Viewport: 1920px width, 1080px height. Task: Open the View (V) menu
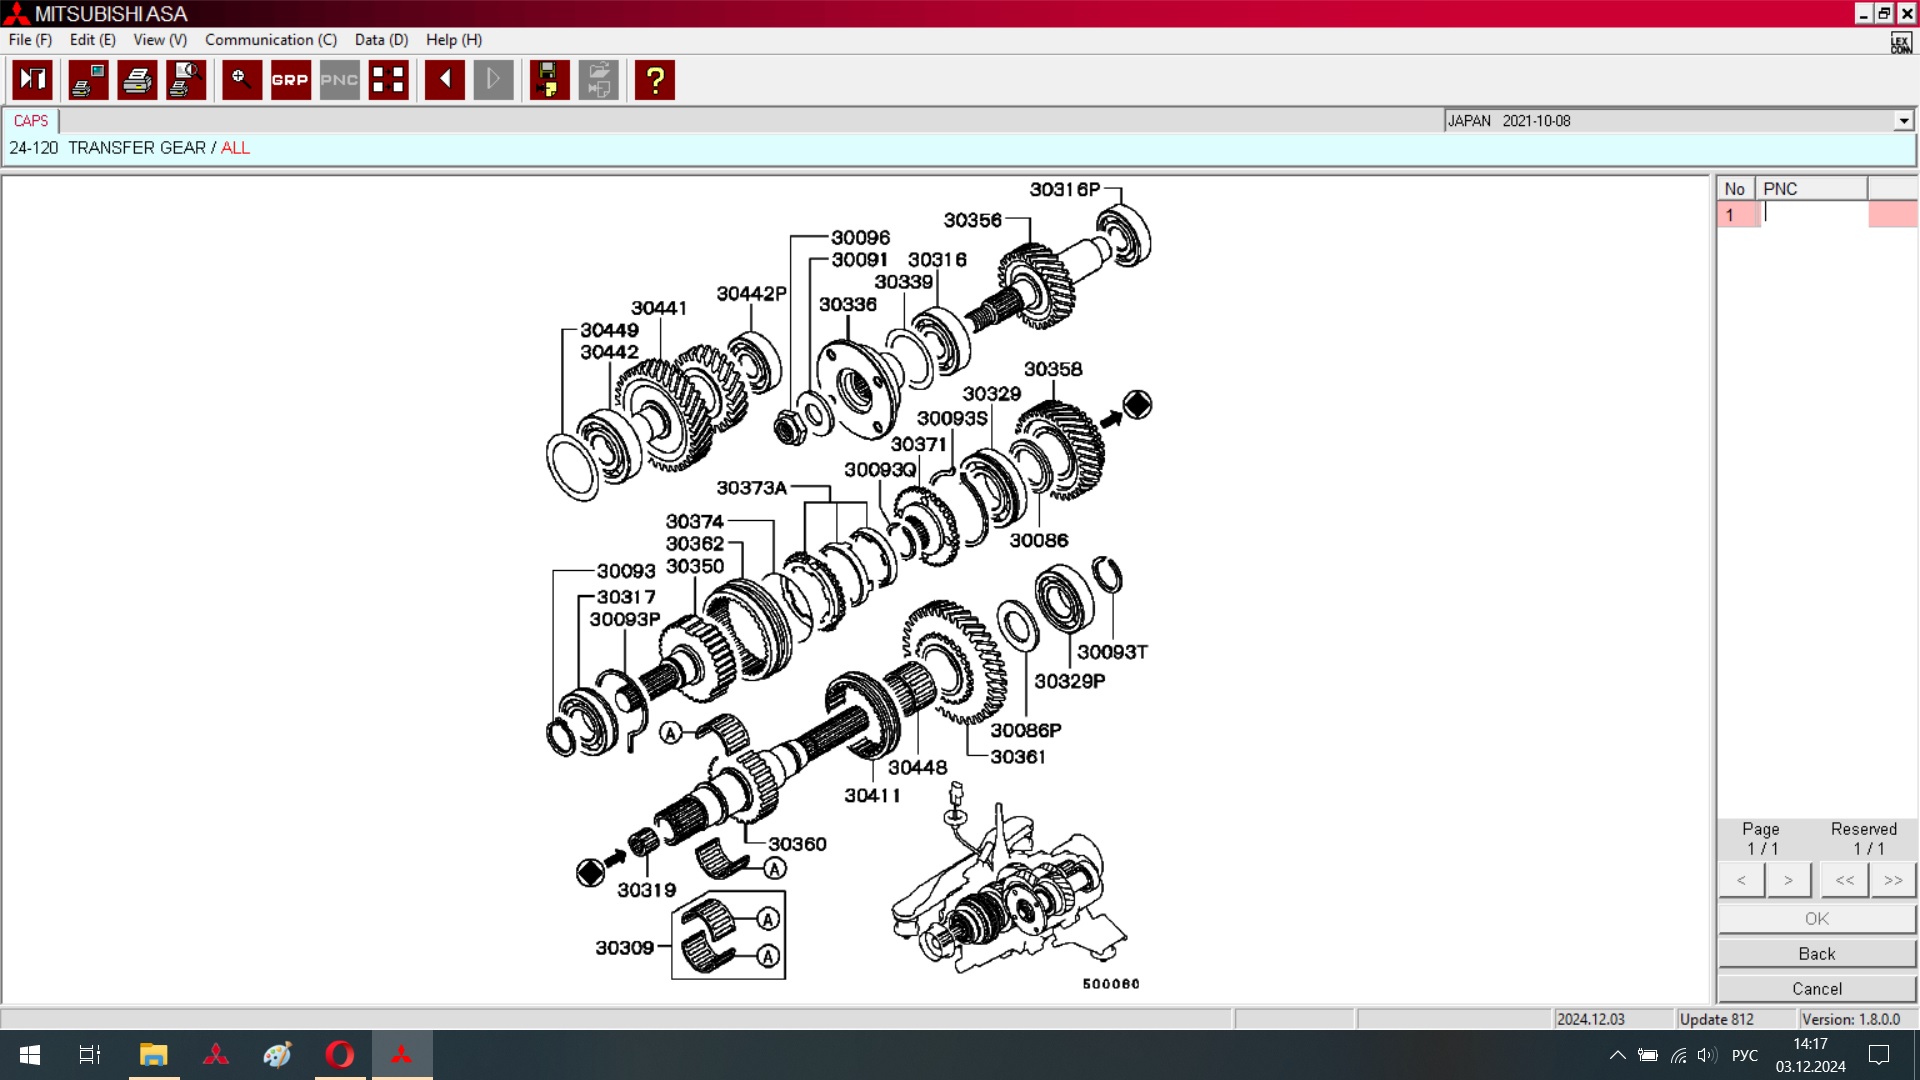160,40
